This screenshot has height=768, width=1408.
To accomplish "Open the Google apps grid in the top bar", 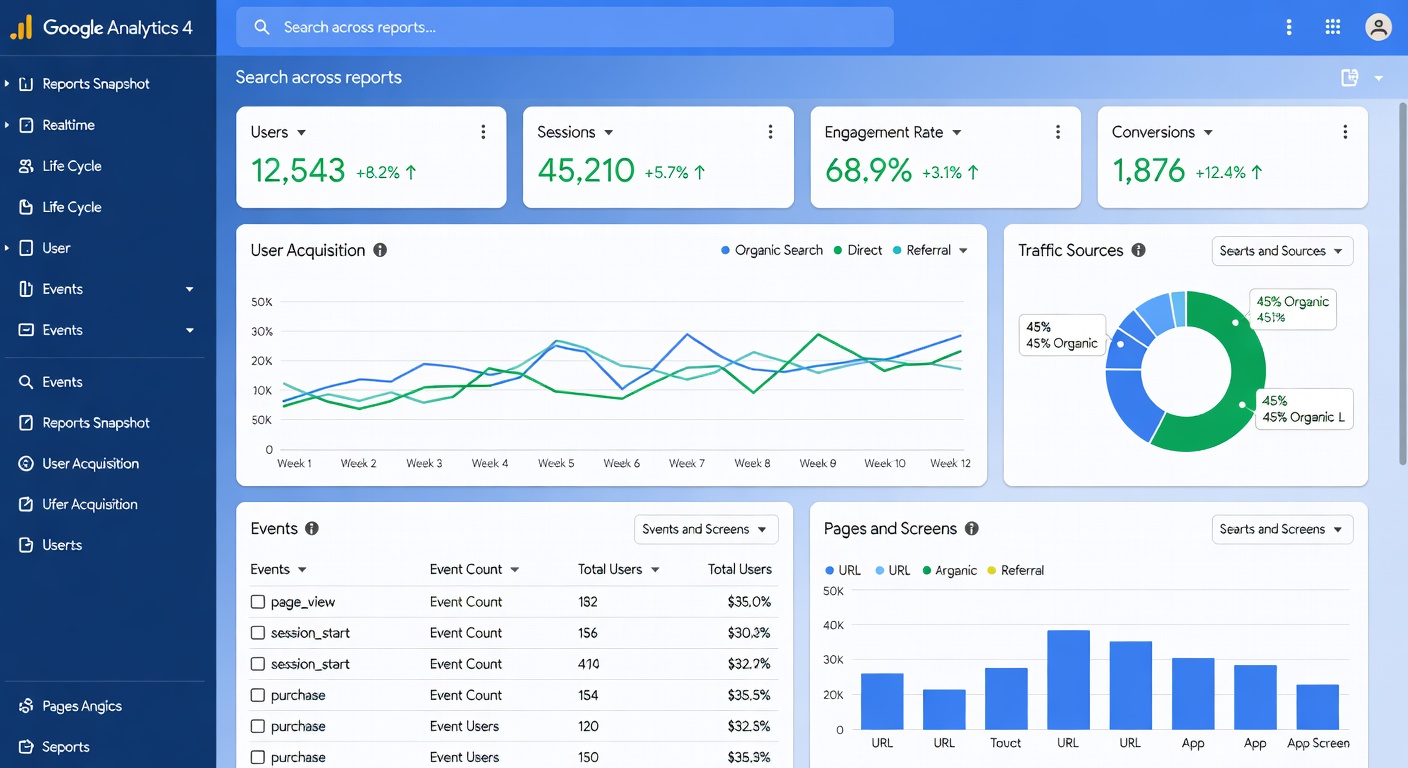I will [x=1333, y=27].
